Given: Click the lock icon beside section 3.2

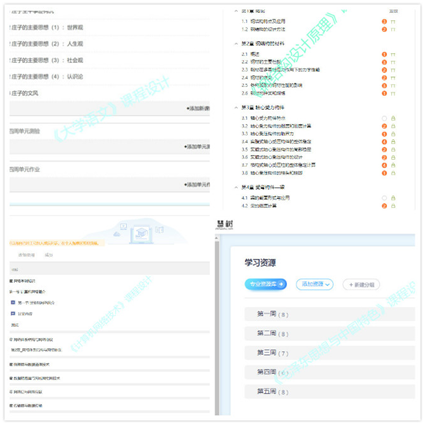Looking at the screenshot, I should pos(393,126).
